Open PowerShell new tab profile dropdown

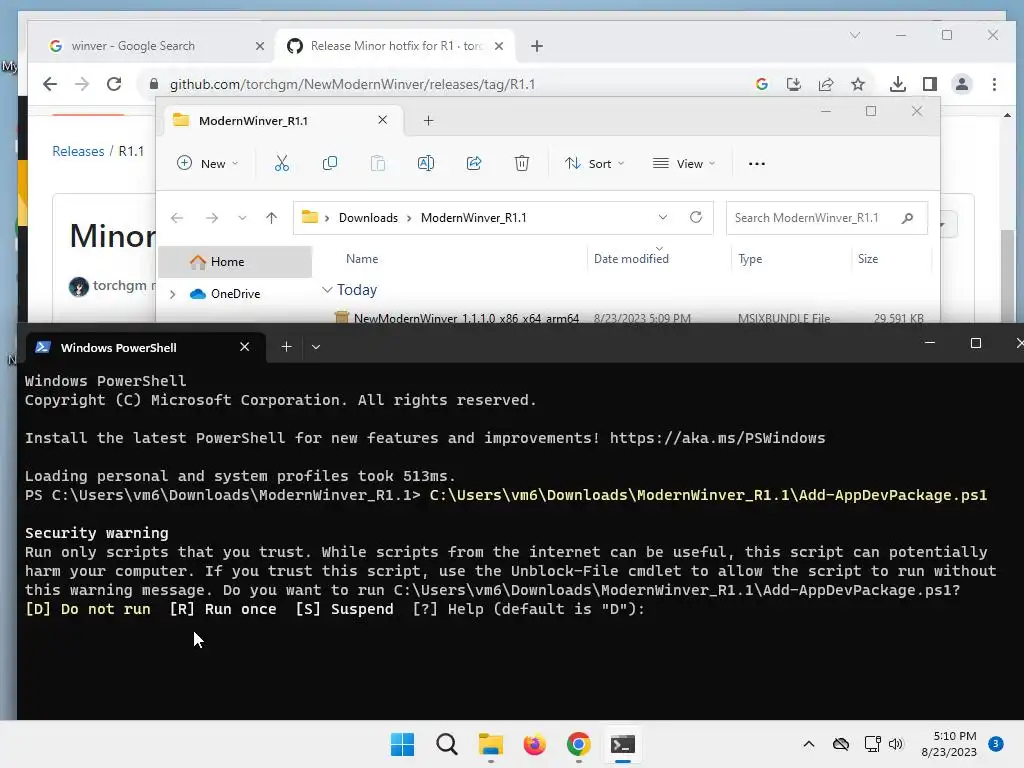click(316, 347)
